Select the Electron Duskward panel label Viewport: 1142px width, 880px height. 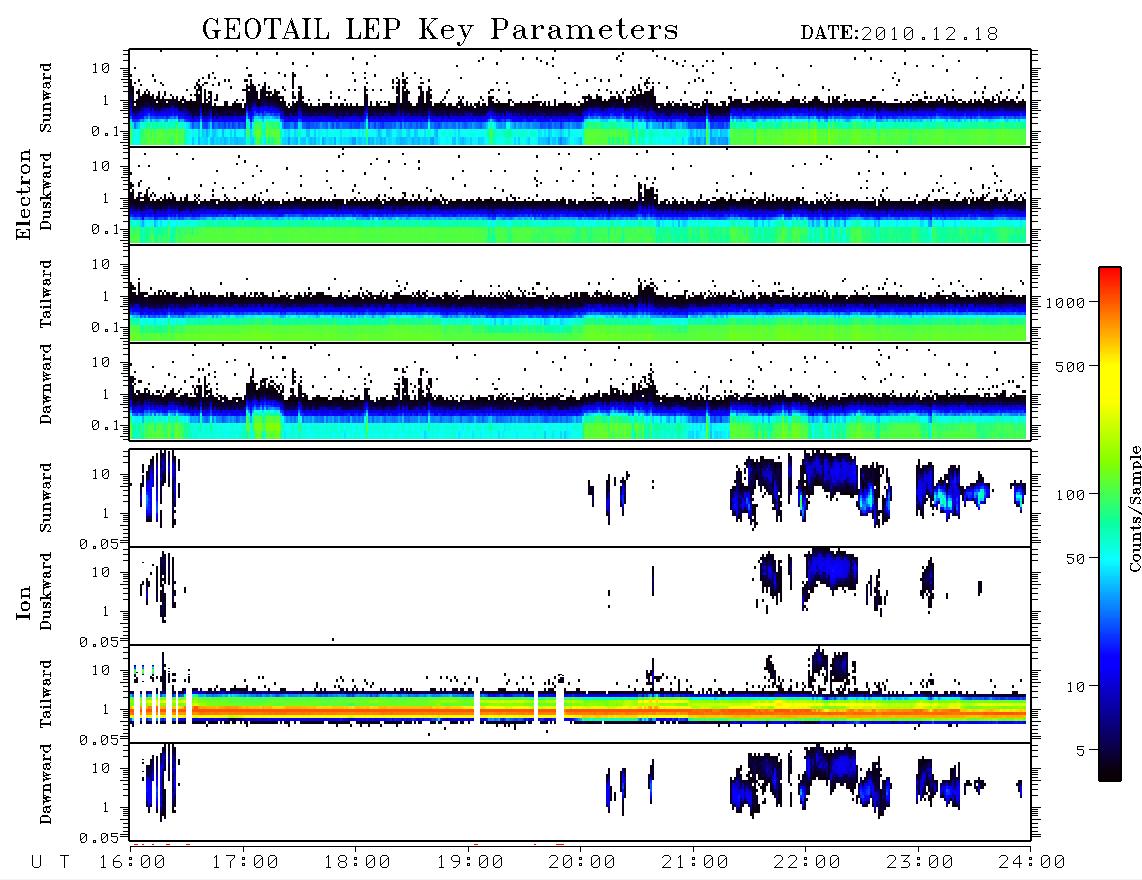pos(46,192)
